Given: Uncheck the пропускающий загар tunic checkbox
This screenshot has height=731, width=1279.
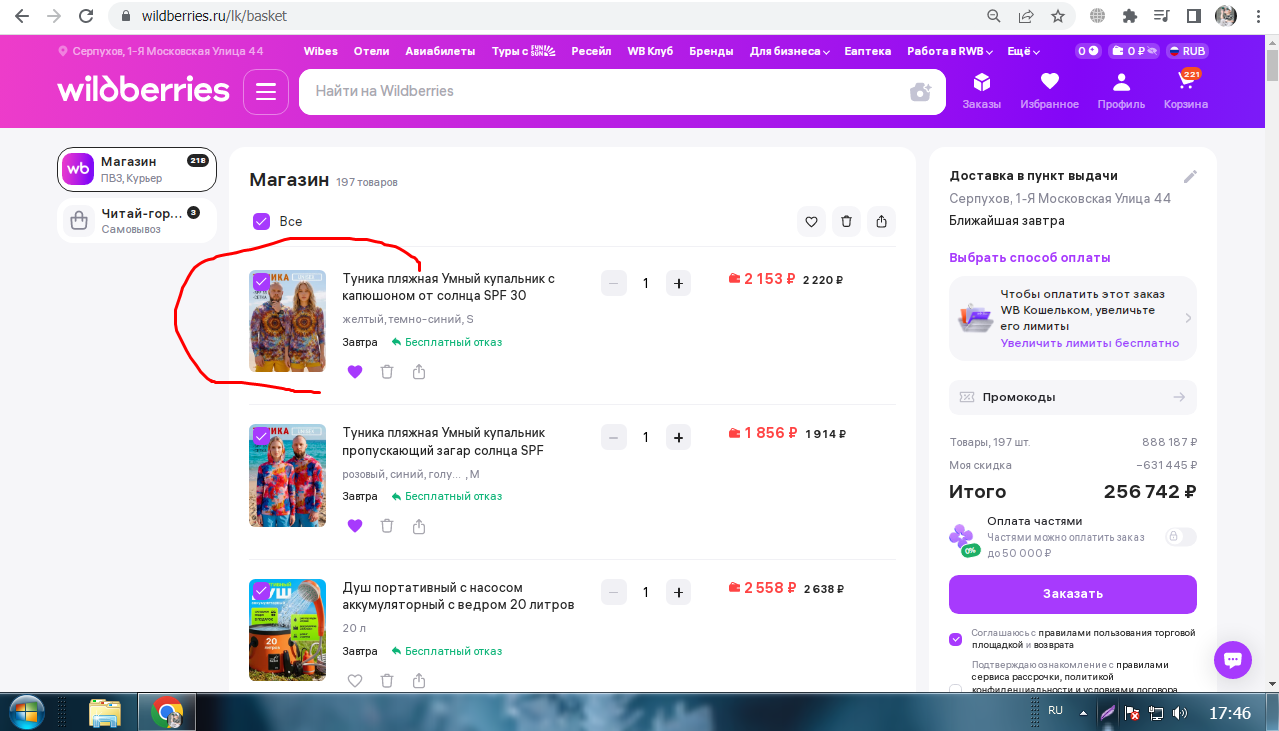Looking at the screenshot, I should 261,436.
